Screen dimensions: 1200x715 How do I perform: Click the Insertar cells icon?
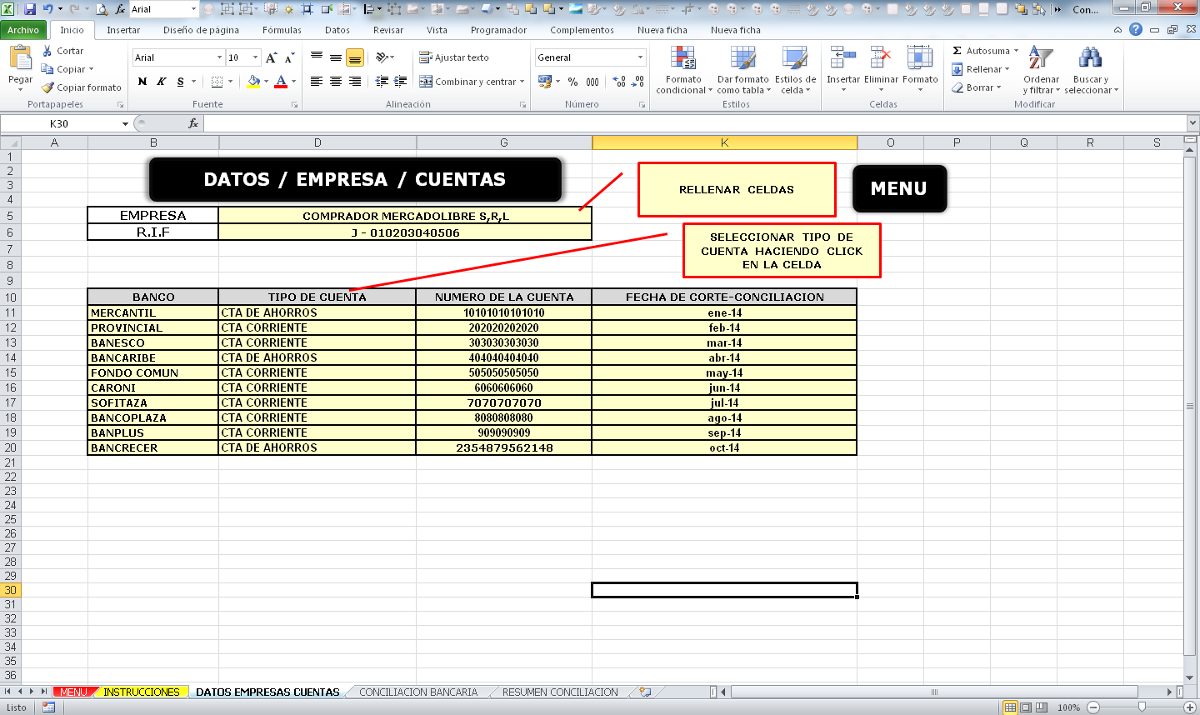(843, 59)
